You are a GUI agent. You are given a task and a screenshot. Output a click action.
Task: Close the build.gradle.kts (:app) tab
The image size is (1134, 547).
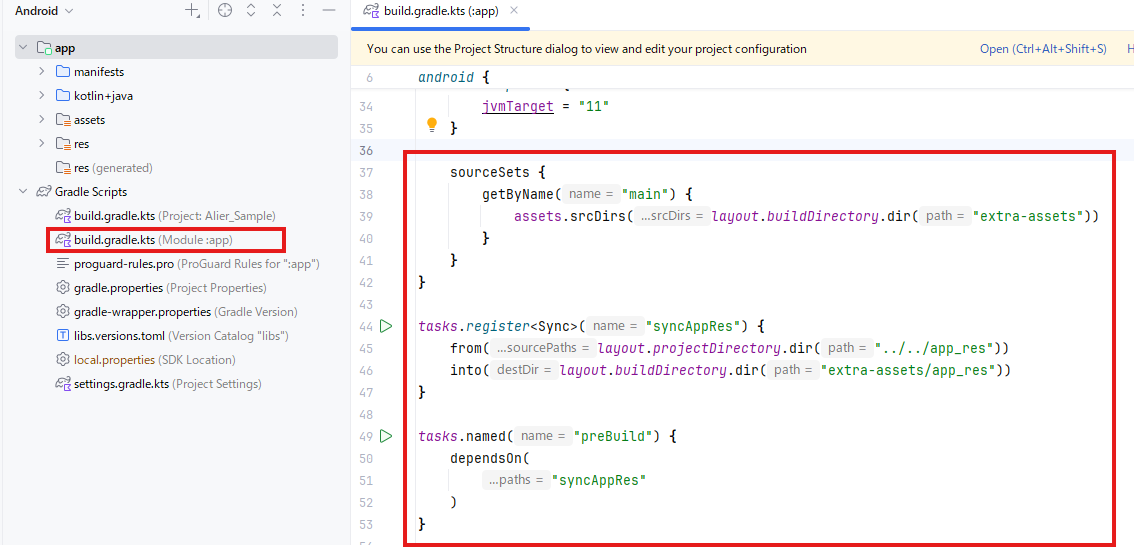click(514, 11)
